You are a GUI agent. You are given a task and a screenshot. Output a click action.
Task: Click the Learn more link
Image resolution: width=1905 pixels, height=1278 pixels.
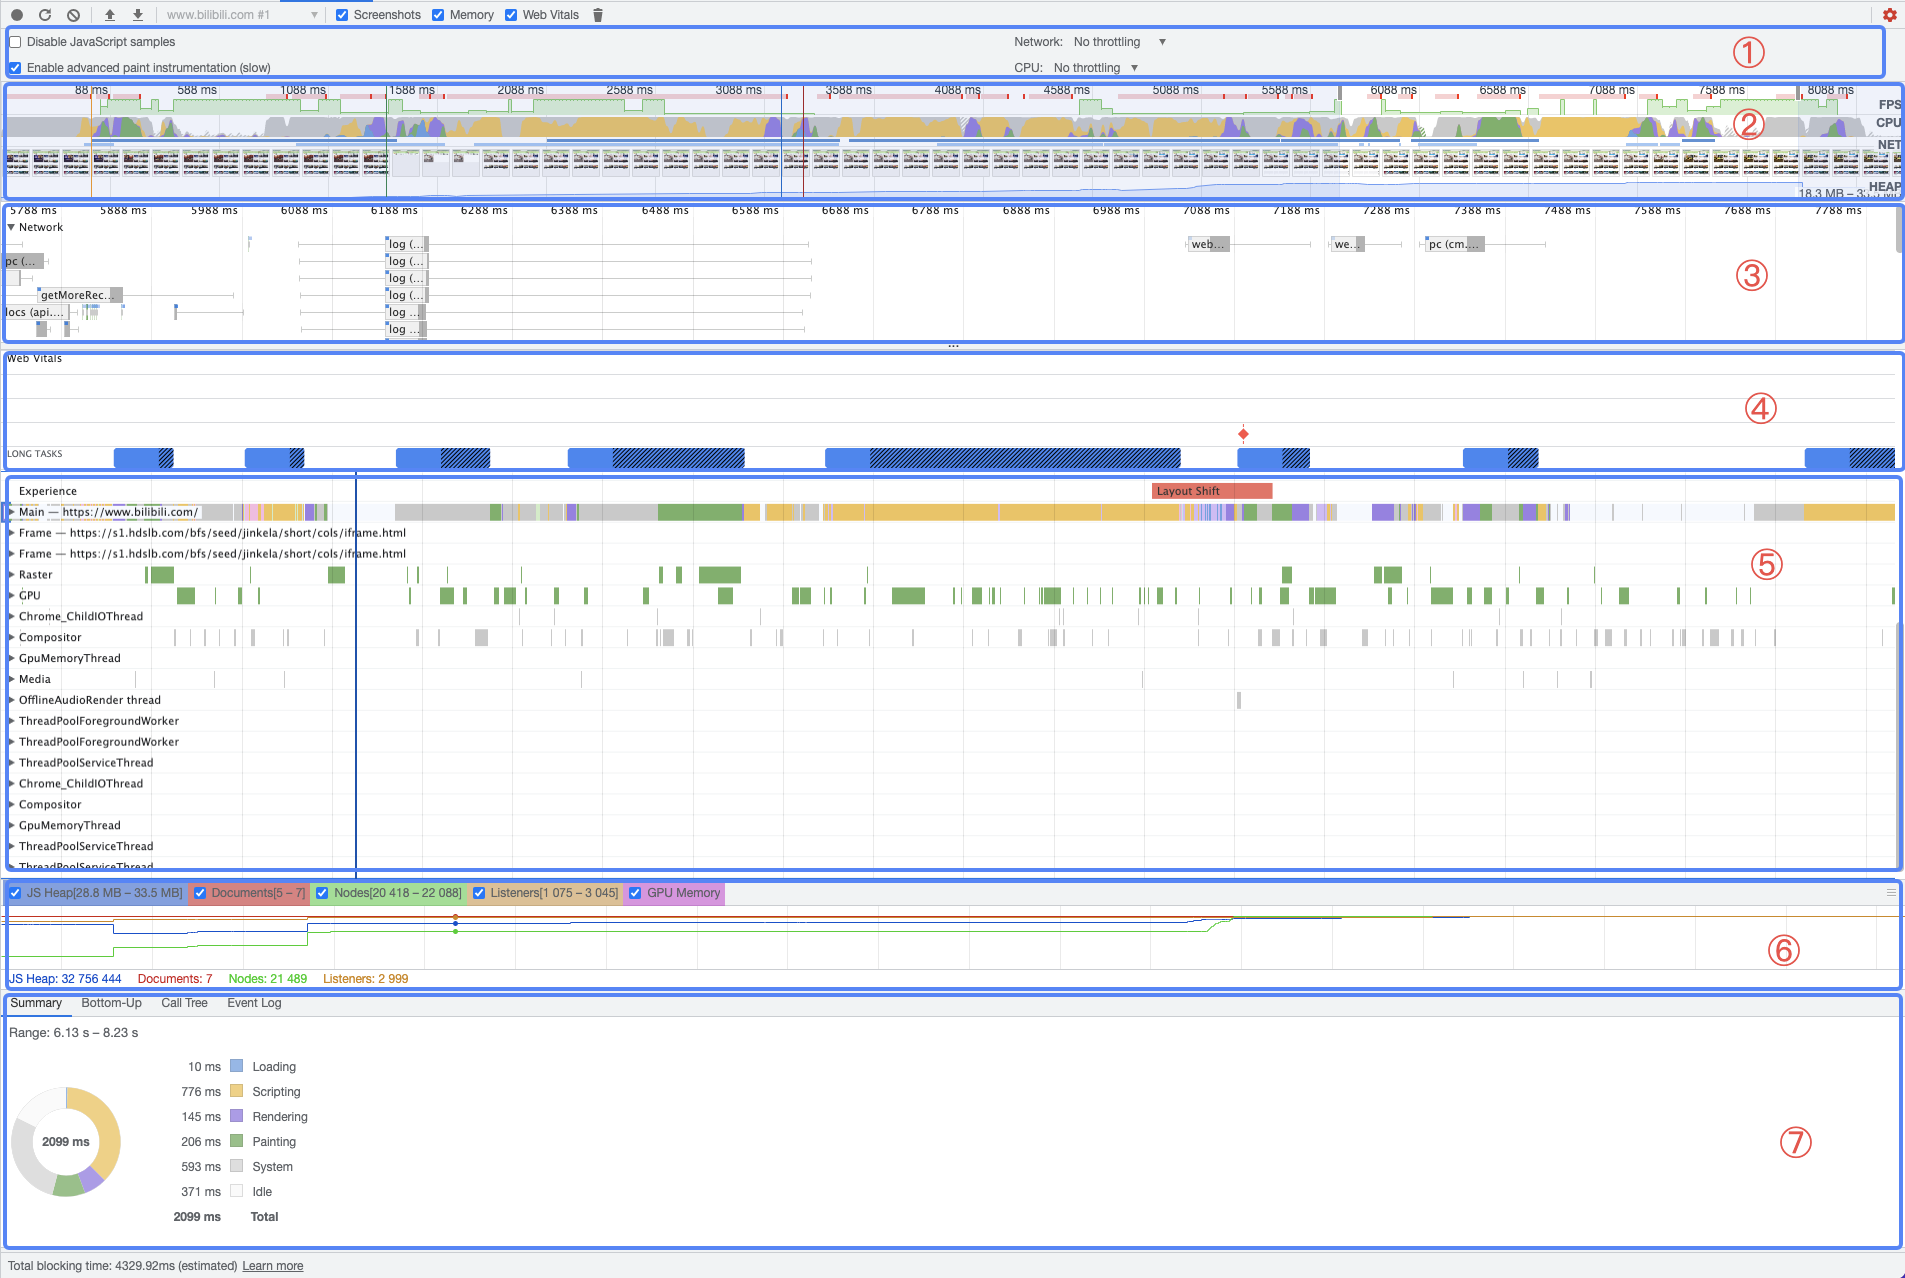(273, 1266)
